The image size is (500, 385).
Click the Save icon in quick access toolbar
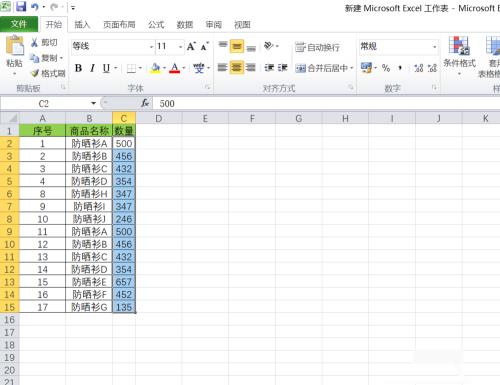pyautogui.click(x=21, y=6)
